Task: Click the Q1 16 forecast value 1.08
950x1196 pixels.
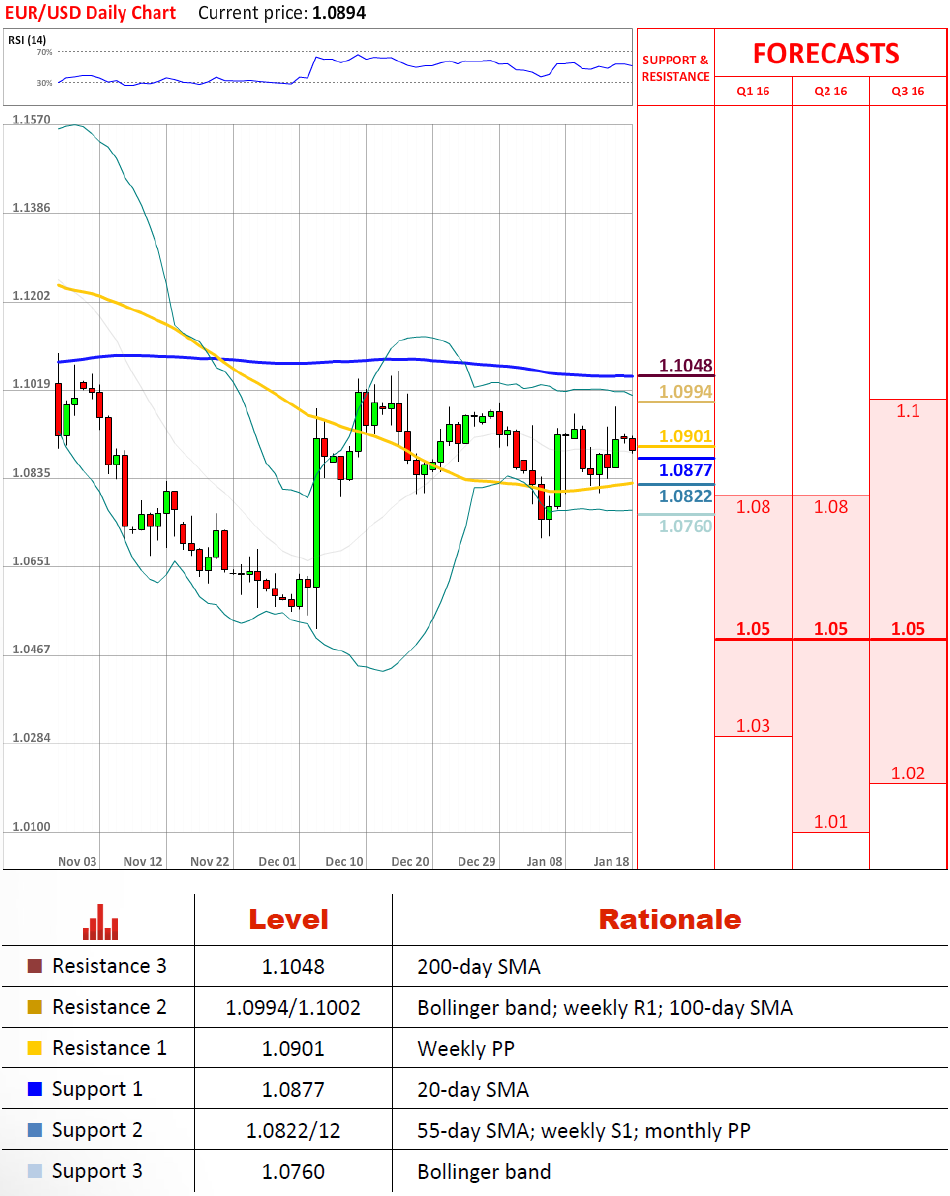Action: pos(752,507)
